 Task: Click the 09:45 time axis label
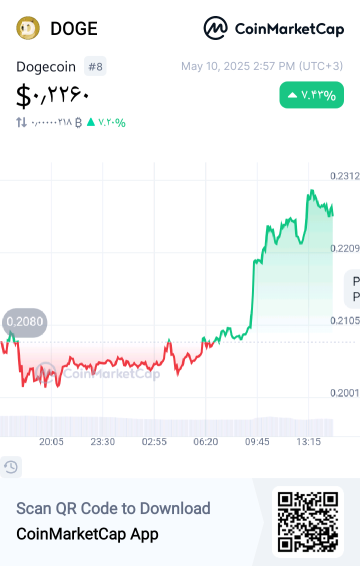click(257, 442)
